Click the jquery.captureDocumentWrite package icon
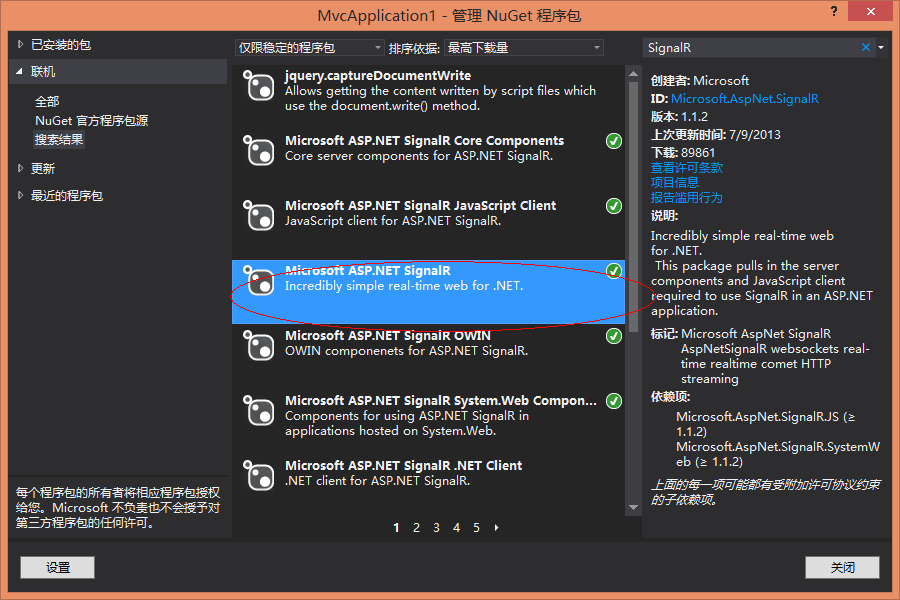This screenshot has height=600, width=900. [259, 86]
